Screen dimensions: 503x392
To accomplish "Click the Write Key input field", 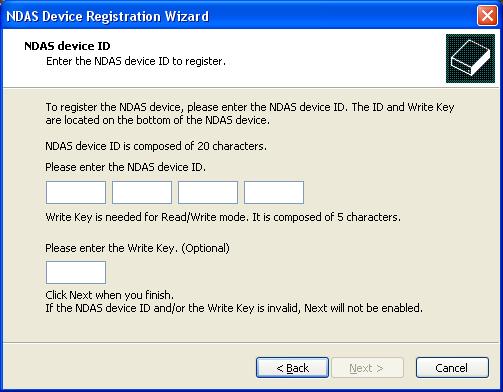I will pos(76,272).
